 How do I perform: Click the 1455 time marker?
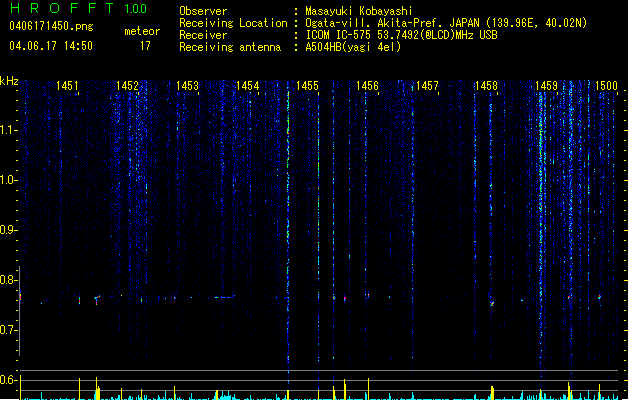tap(307, 86)
